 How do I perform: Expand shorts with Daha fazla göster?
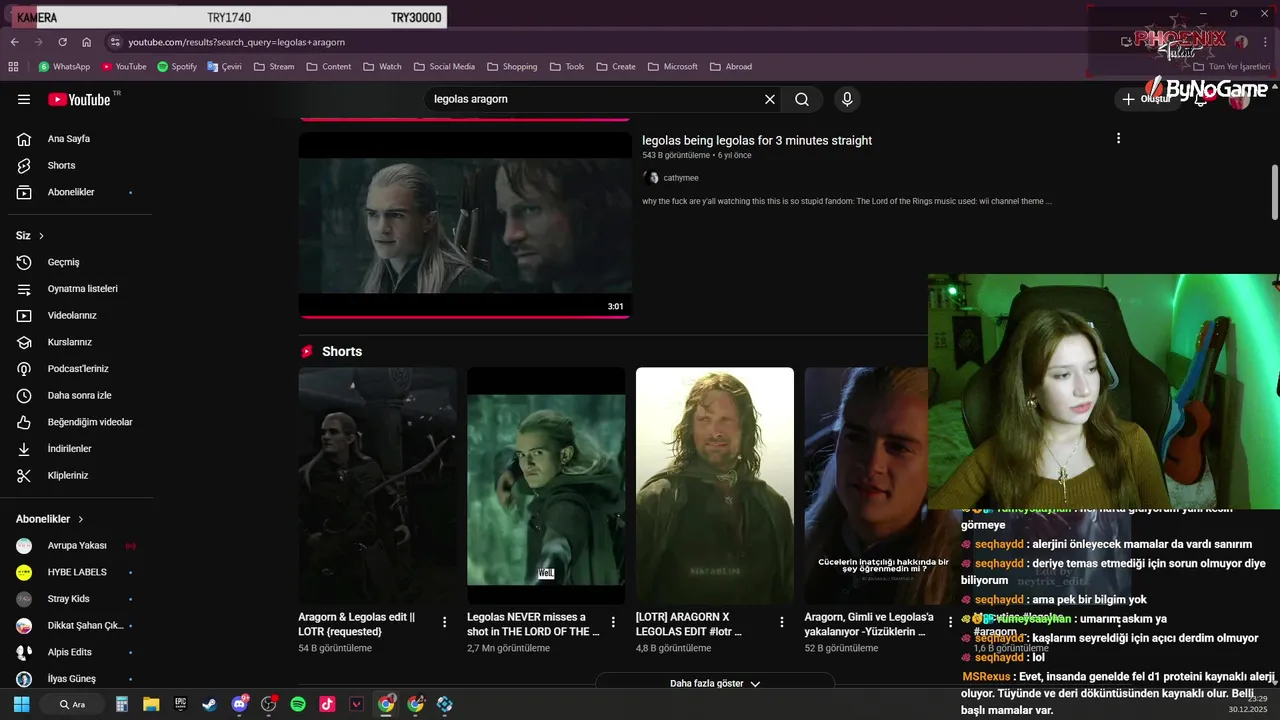715,684
